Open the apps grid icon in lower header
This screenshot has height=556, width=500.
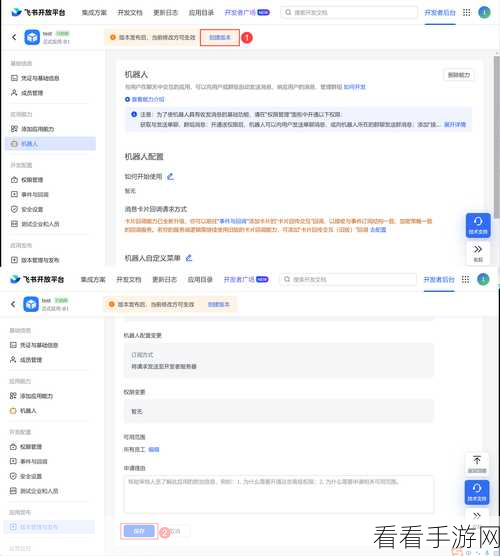tap(466, 279)
